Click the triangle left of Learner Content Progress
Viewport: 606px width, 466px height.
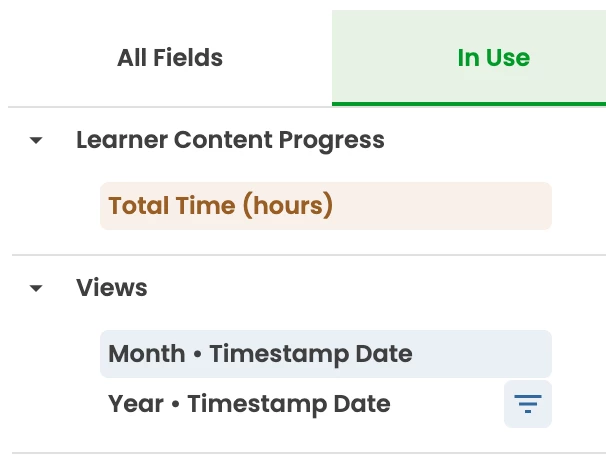[36, 140]
